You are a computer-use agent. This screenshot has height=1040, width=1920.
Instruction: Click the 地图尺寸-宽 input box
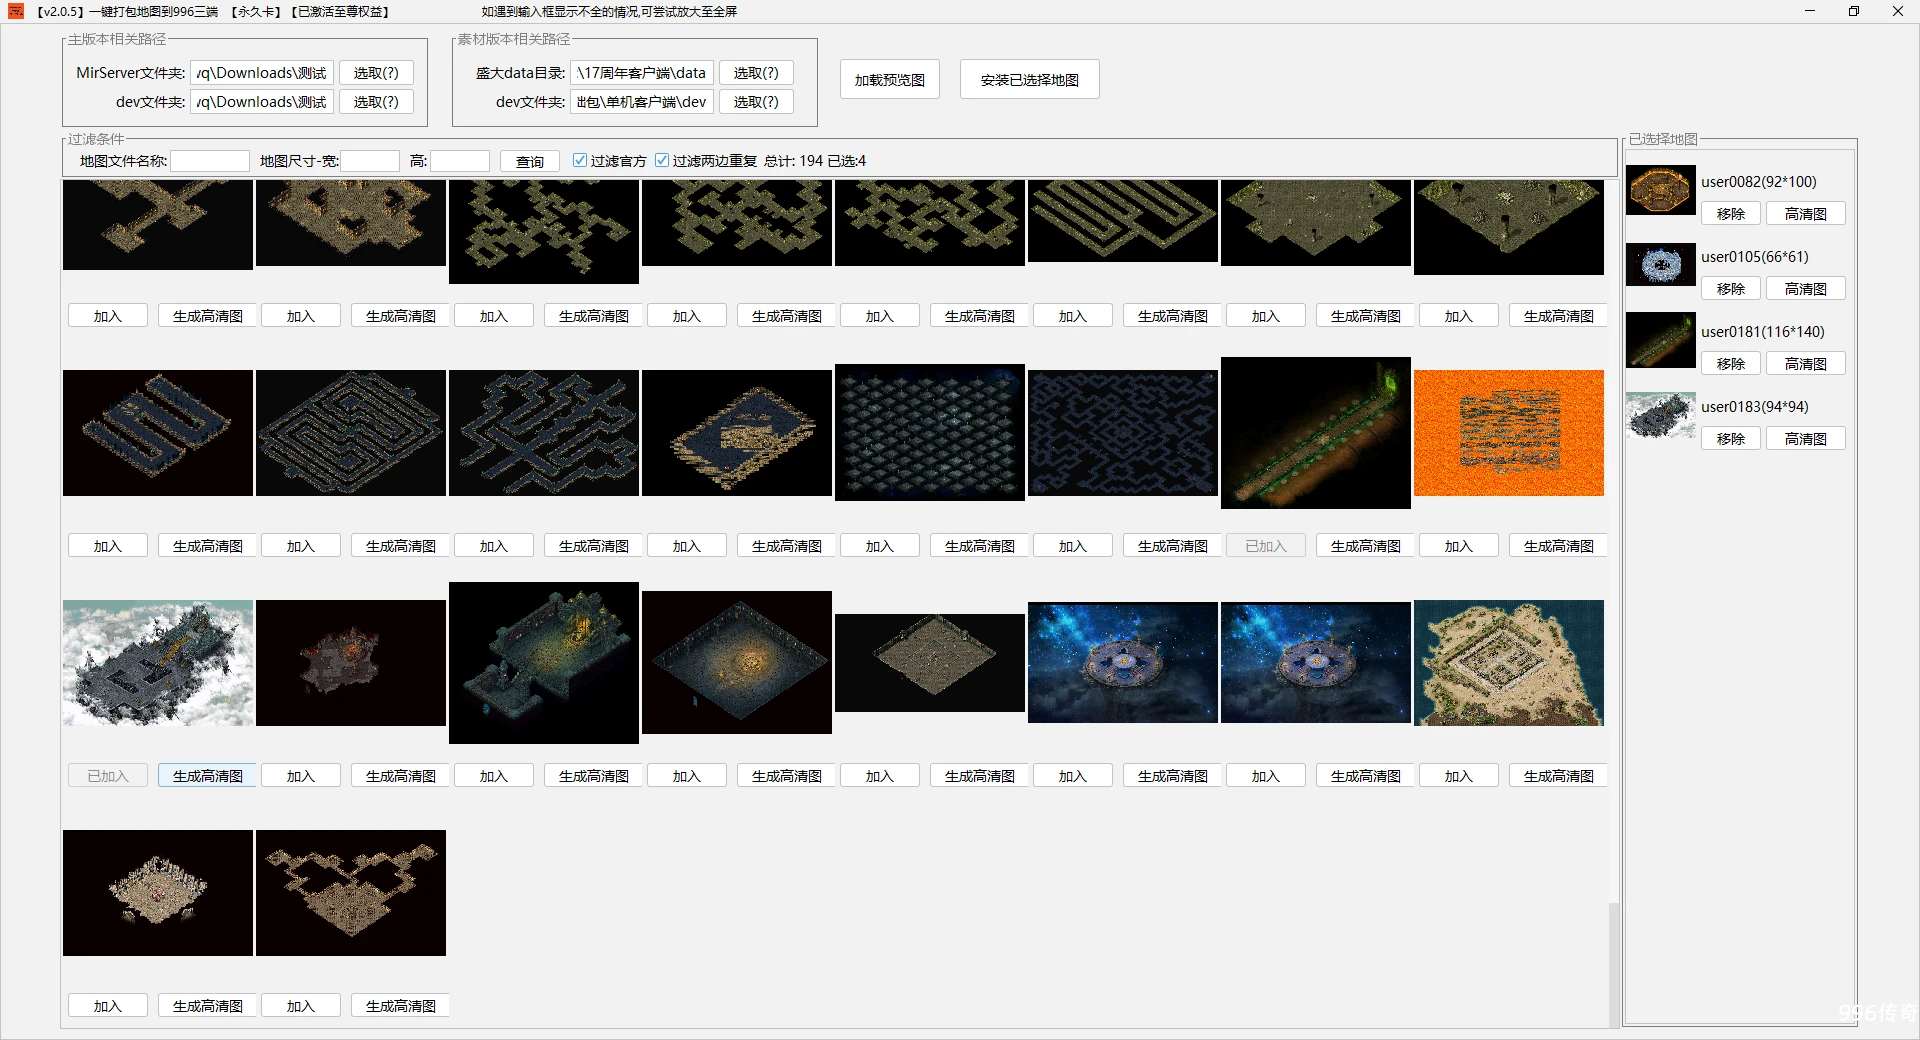pos(370,161)
